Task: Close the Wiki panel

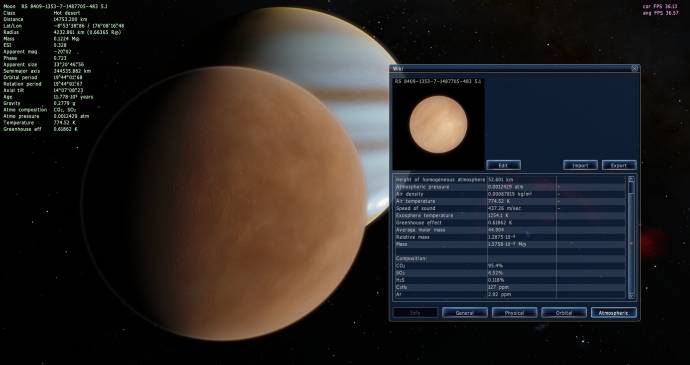Action: [x=634, y=69]
